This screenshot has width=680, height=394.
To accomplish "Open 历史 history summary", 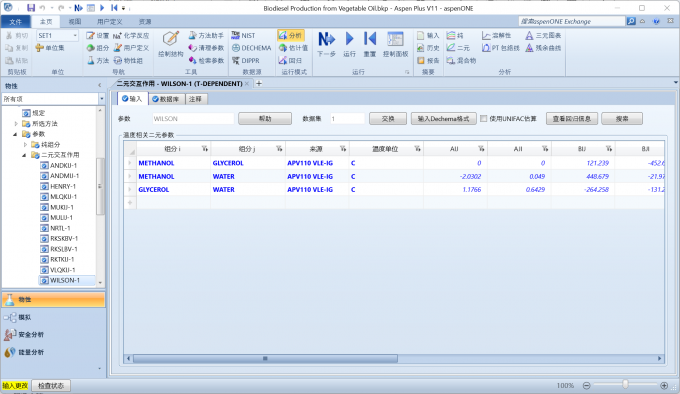I will point(428,48).
